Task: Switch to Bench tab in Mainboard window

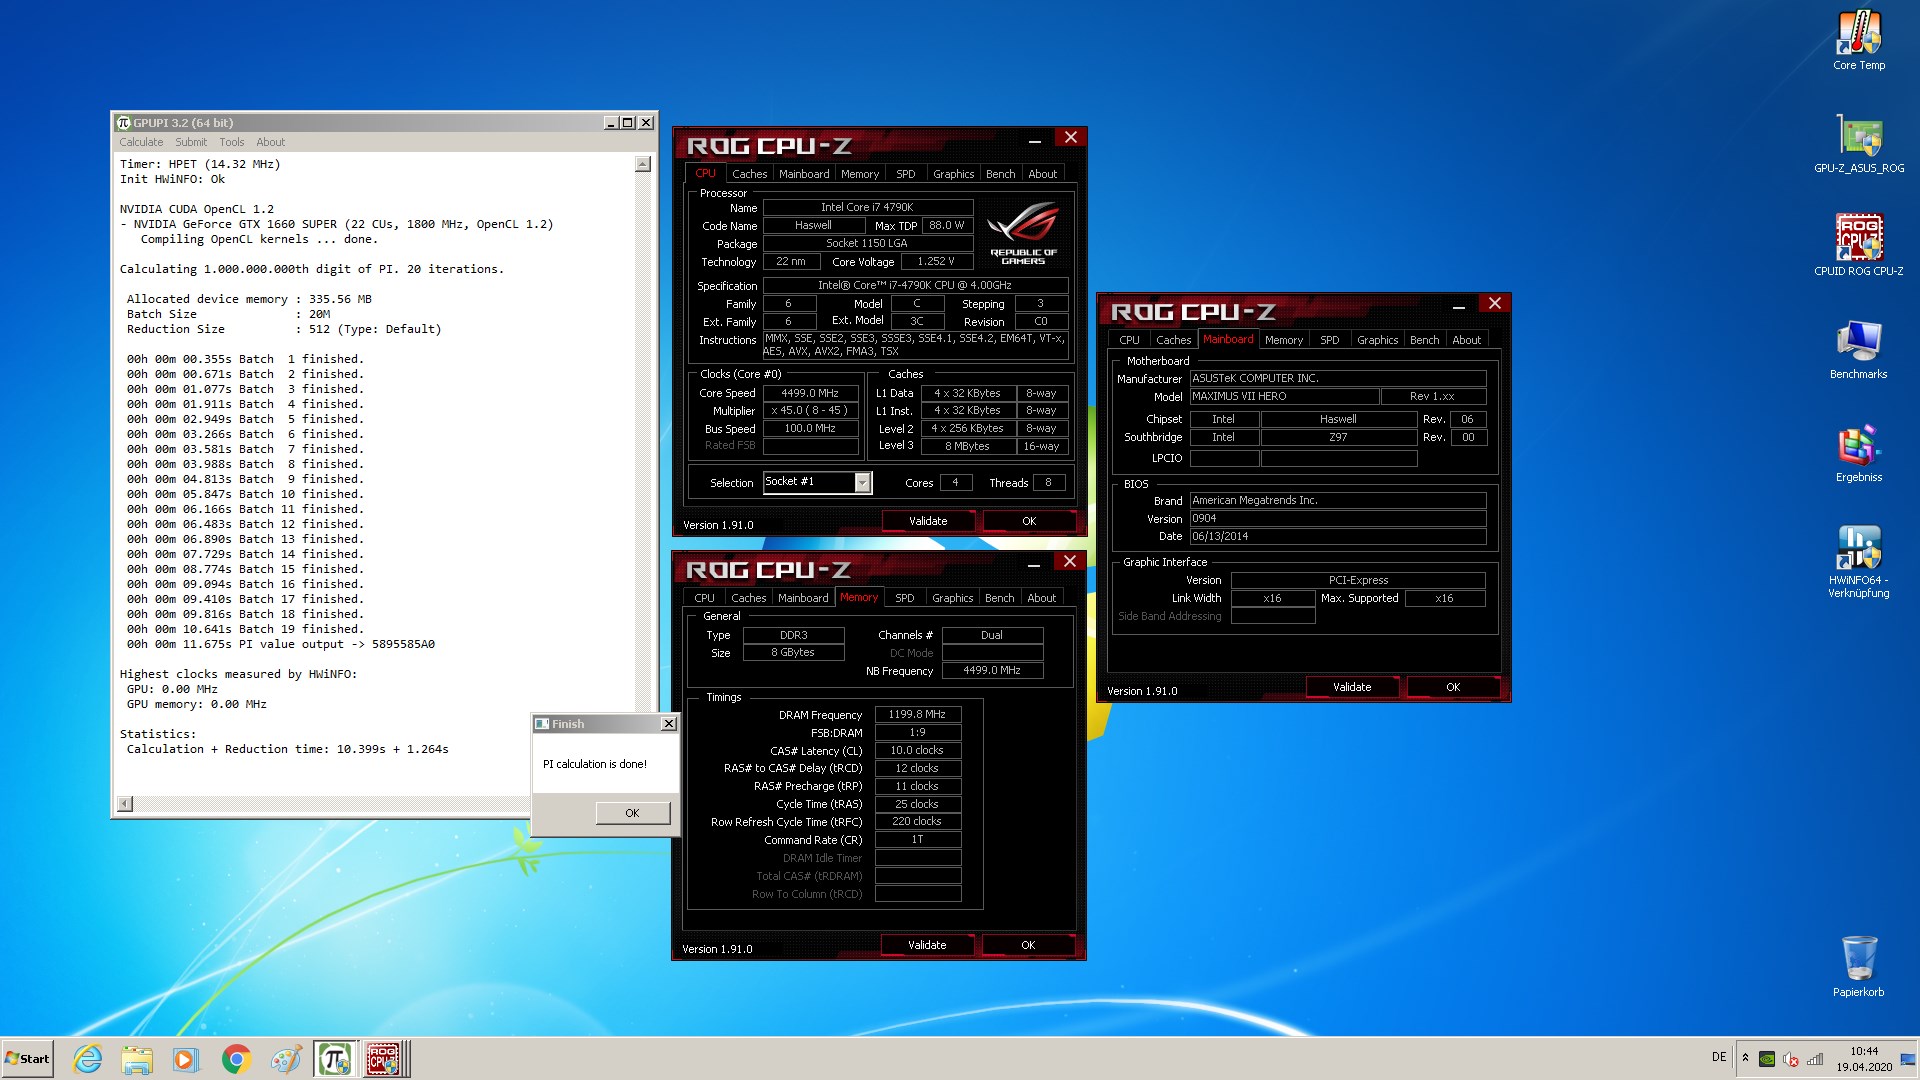Action: (1424, 340)
